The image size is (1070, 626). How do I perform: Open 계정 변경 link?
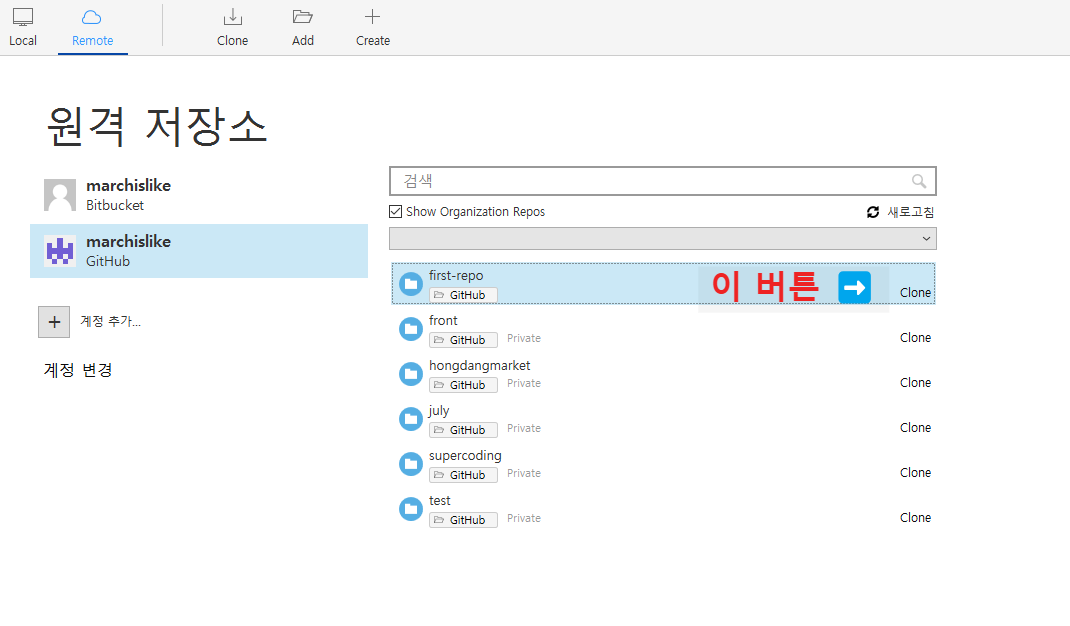click(x=78, y=370)
